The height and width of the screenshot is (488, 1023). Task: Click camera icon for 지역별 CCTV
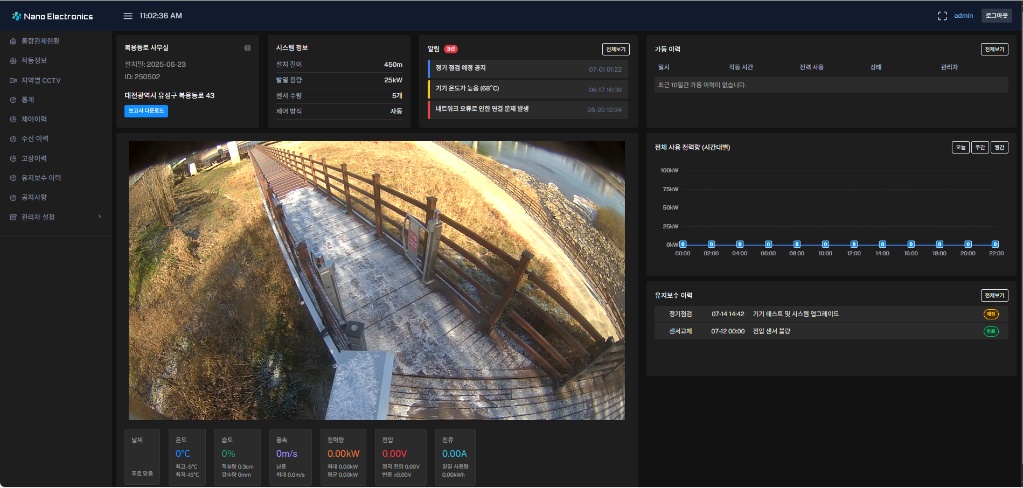coord(13,80)
